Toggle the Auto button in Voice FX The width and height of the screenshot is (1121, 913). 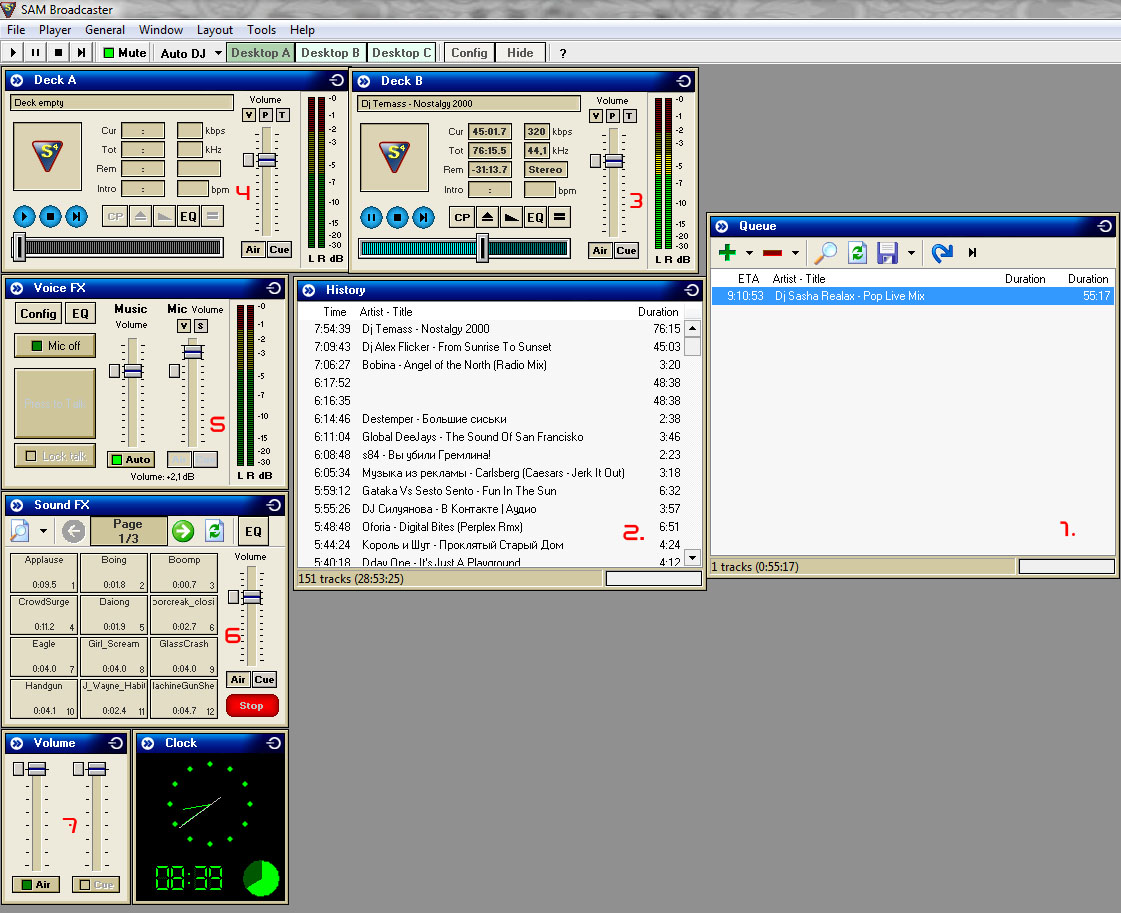[x=130, y=460]
